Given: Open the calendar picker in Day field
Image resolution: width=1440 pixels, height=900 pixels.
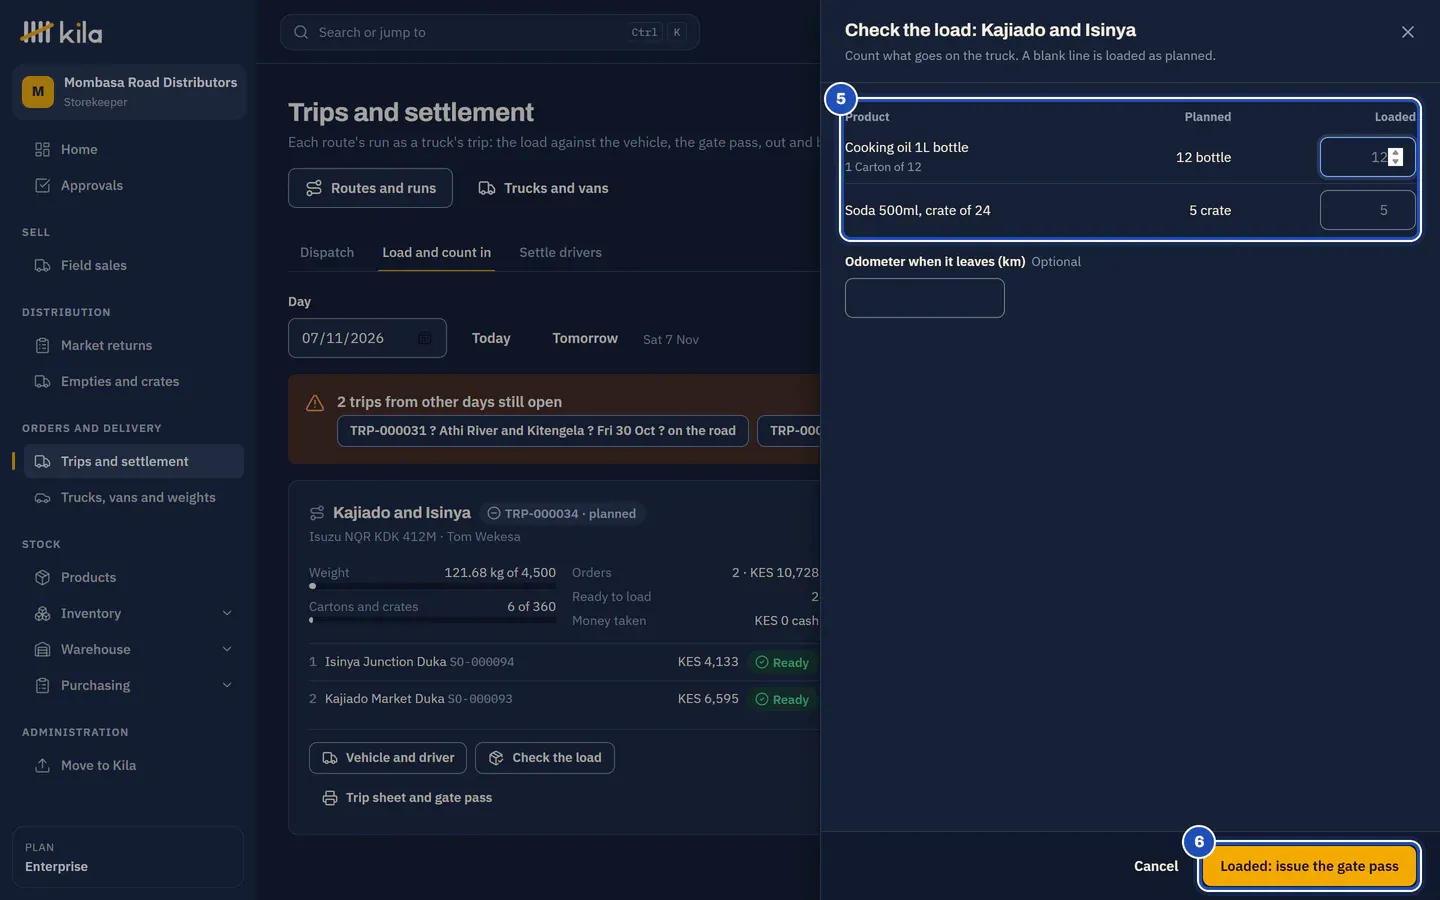Looking at the screenshot, I should click(x=425, y=338).
